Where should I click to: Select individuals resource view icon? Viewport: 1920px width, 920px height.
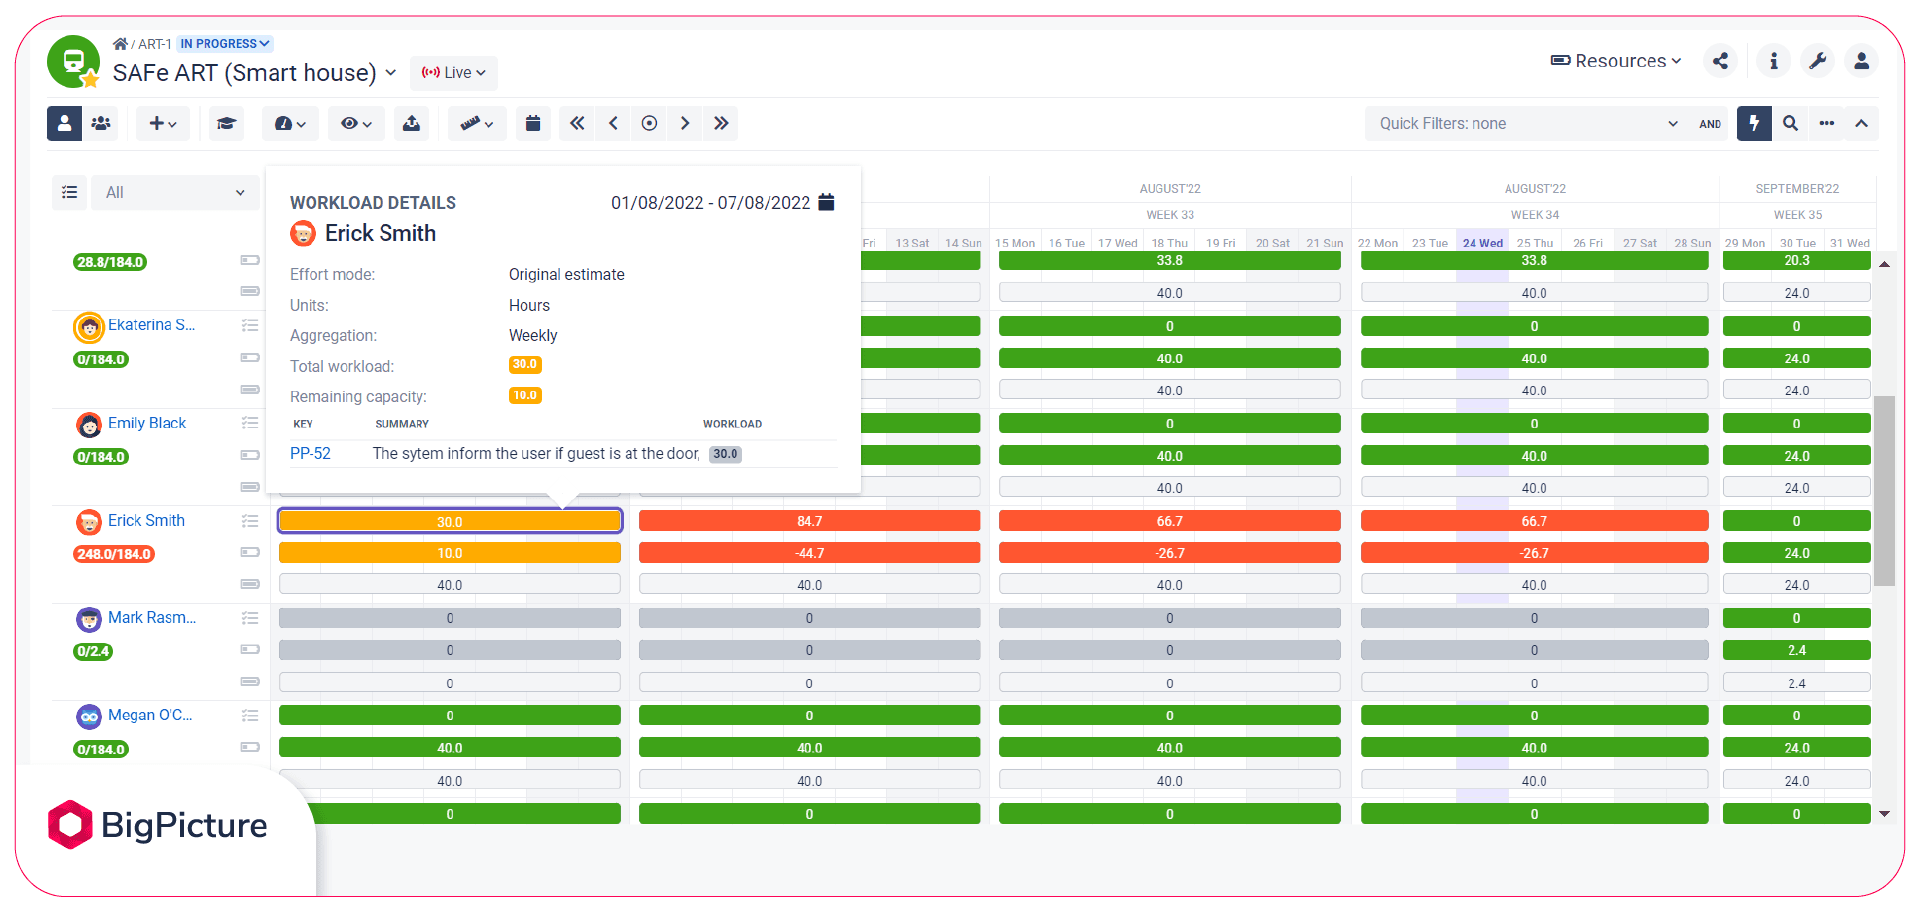coord(65,123)
